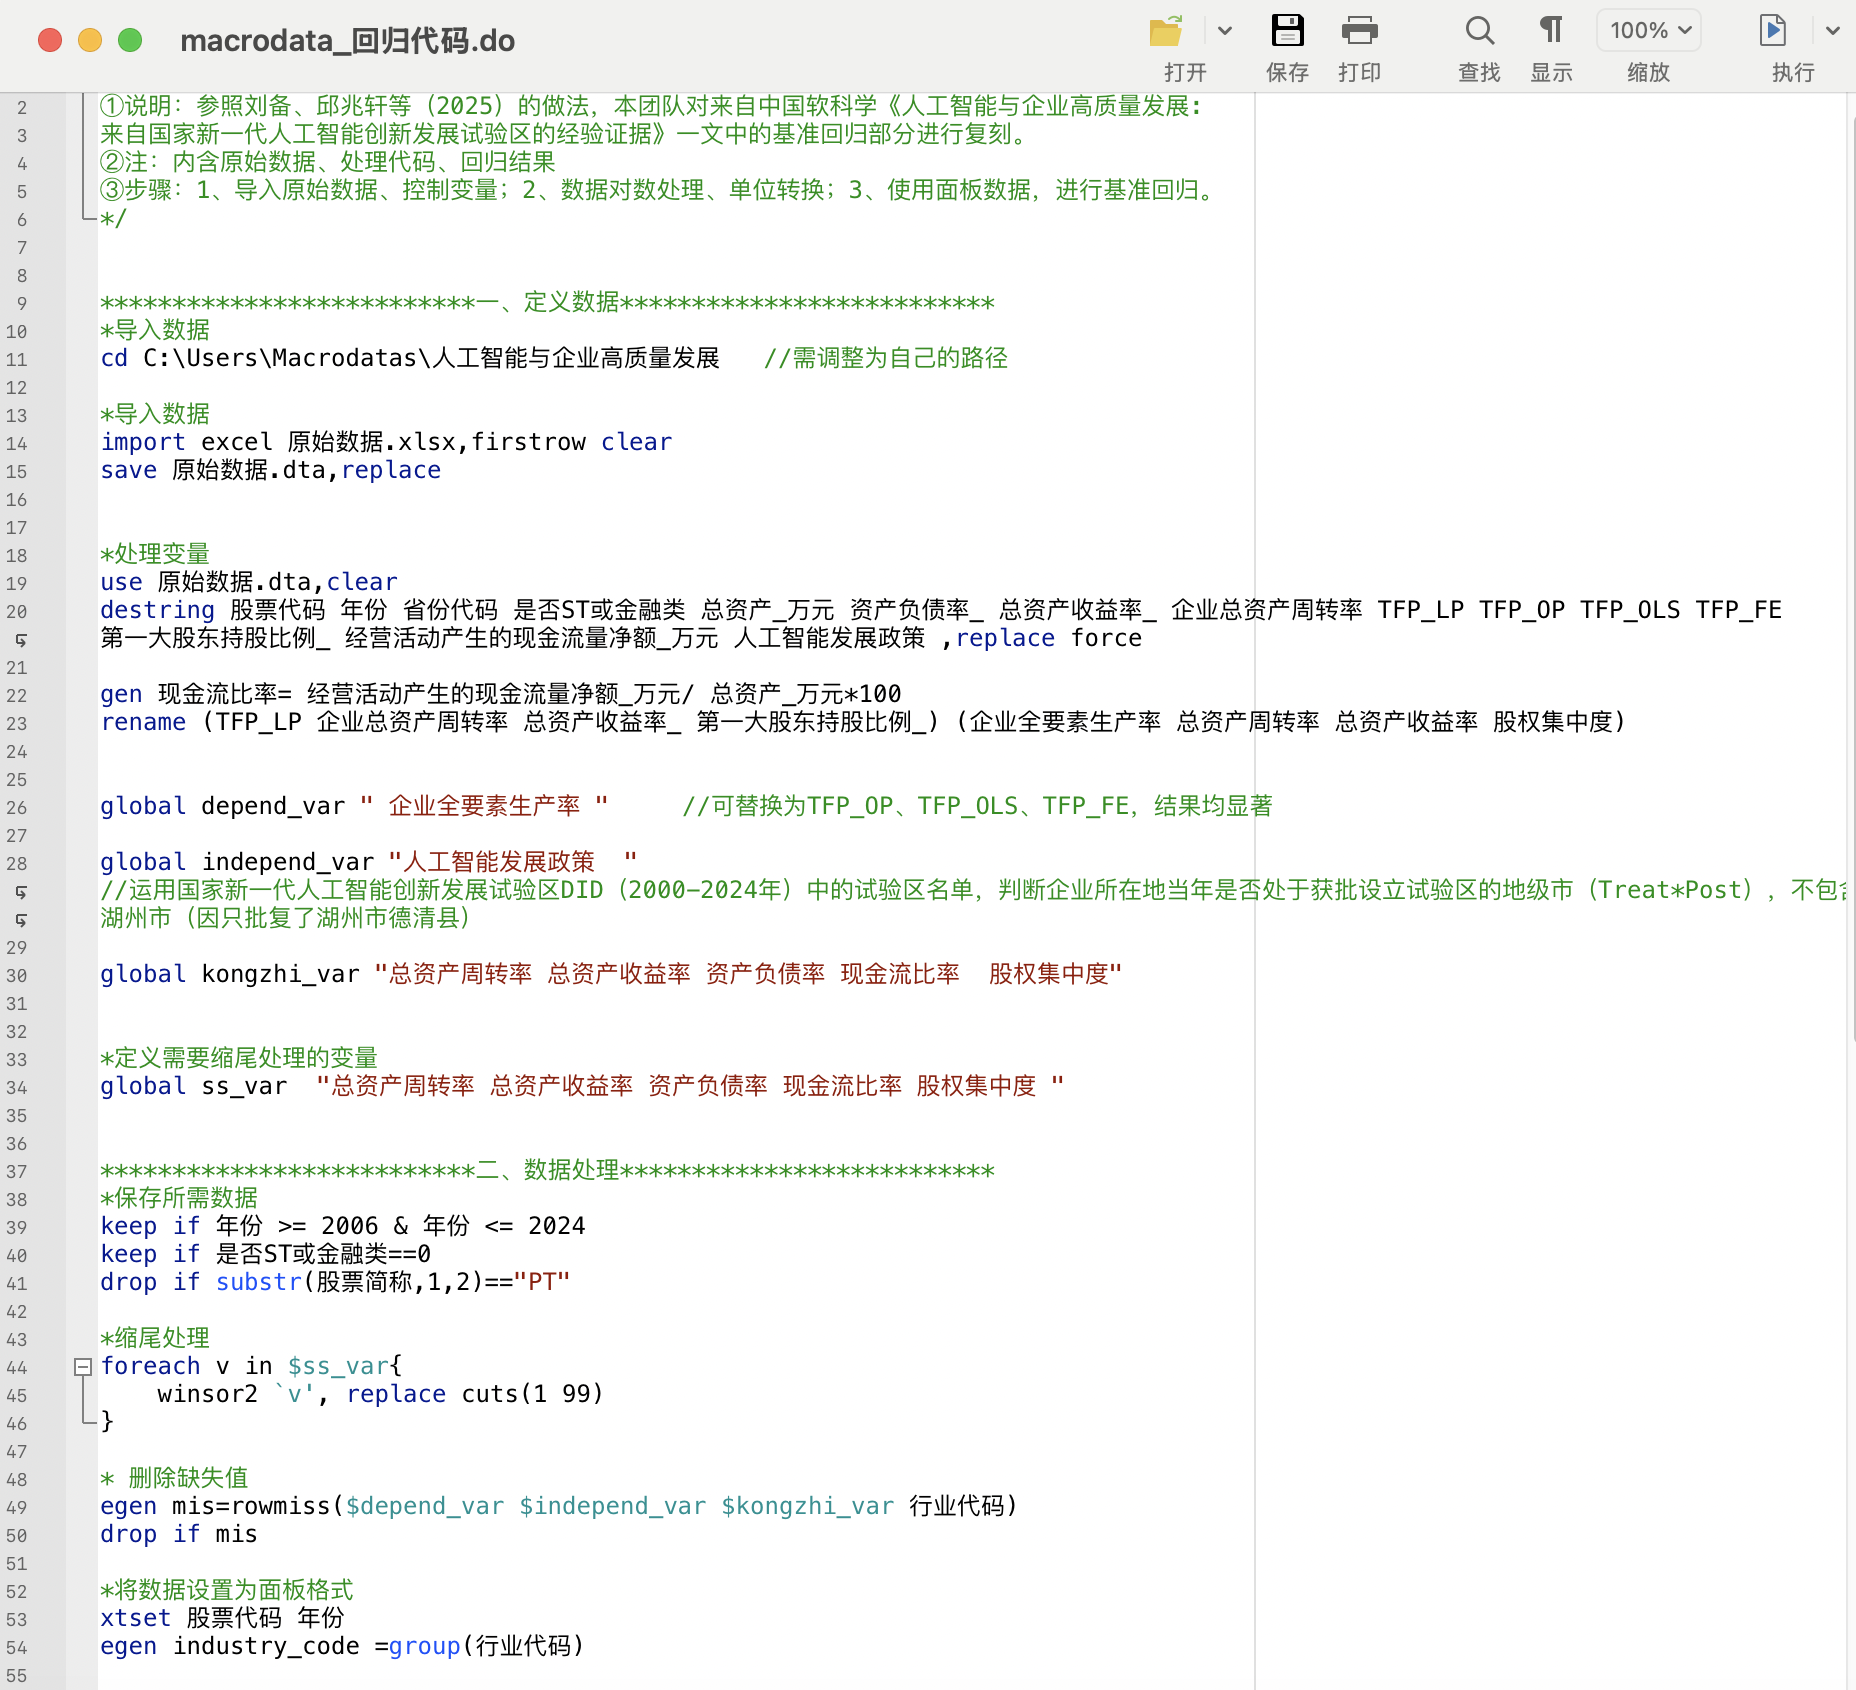This screenshot has height=1690, width=1856.
Task: Click the Open folder icon (打开)
Action: point(1166,32)
